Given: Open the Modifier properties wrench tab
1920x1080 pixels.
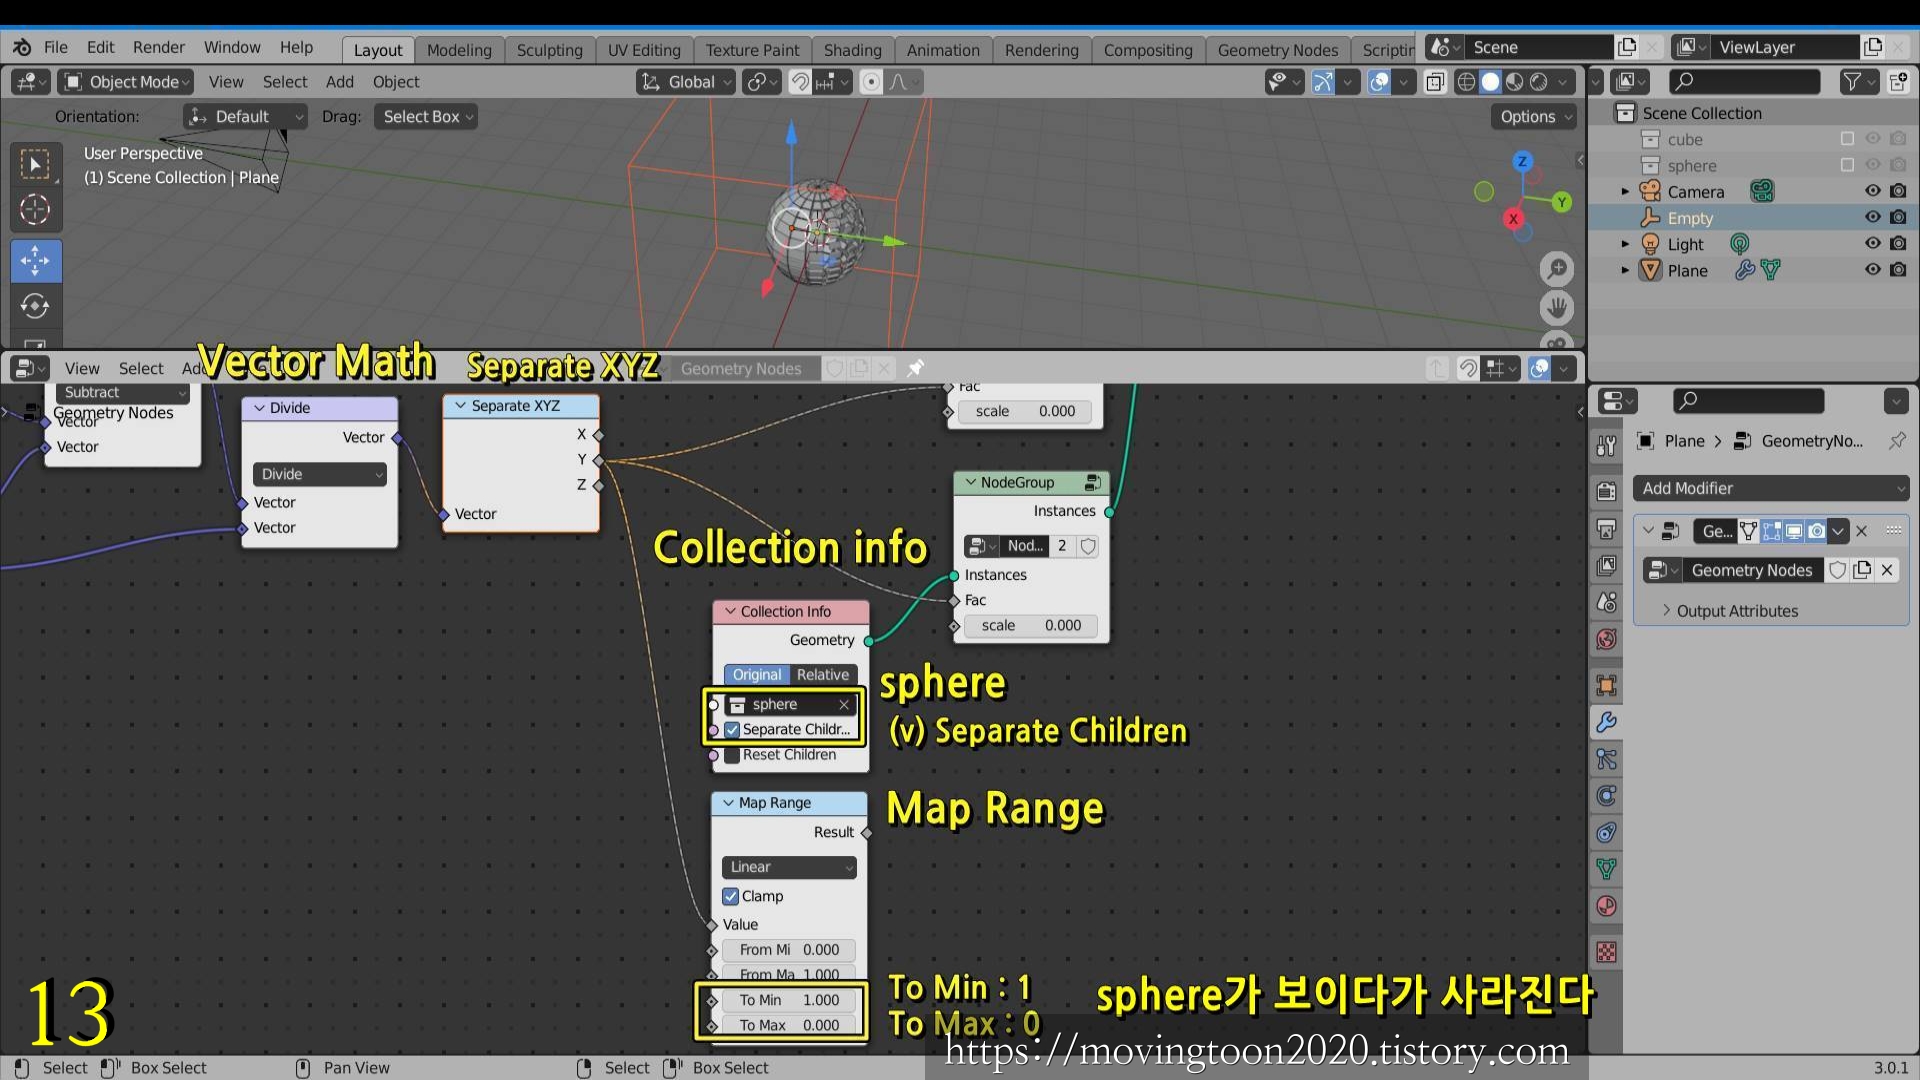Looking at the screenshot, I should 1607,722.
